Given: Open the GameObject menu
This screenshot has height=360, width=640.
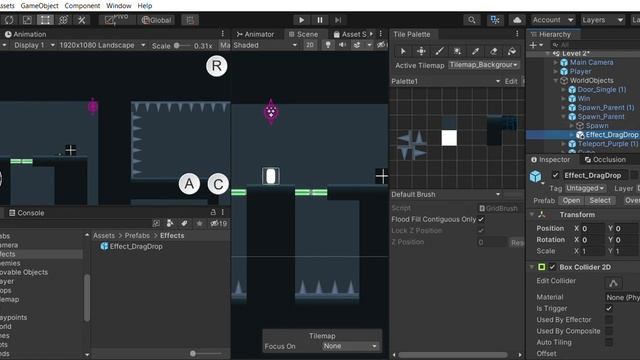Looking at the screenshot, I should coord(39,6).
